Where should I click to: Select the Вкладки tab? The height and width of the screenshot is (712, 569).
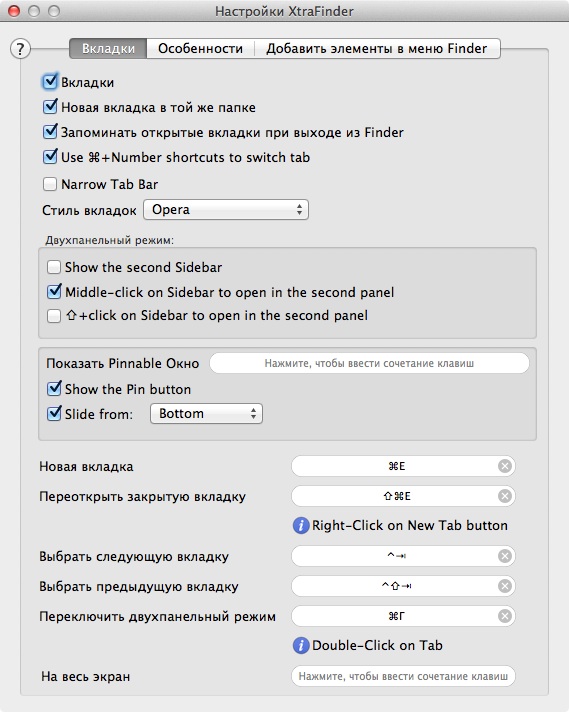pos(108,49)
